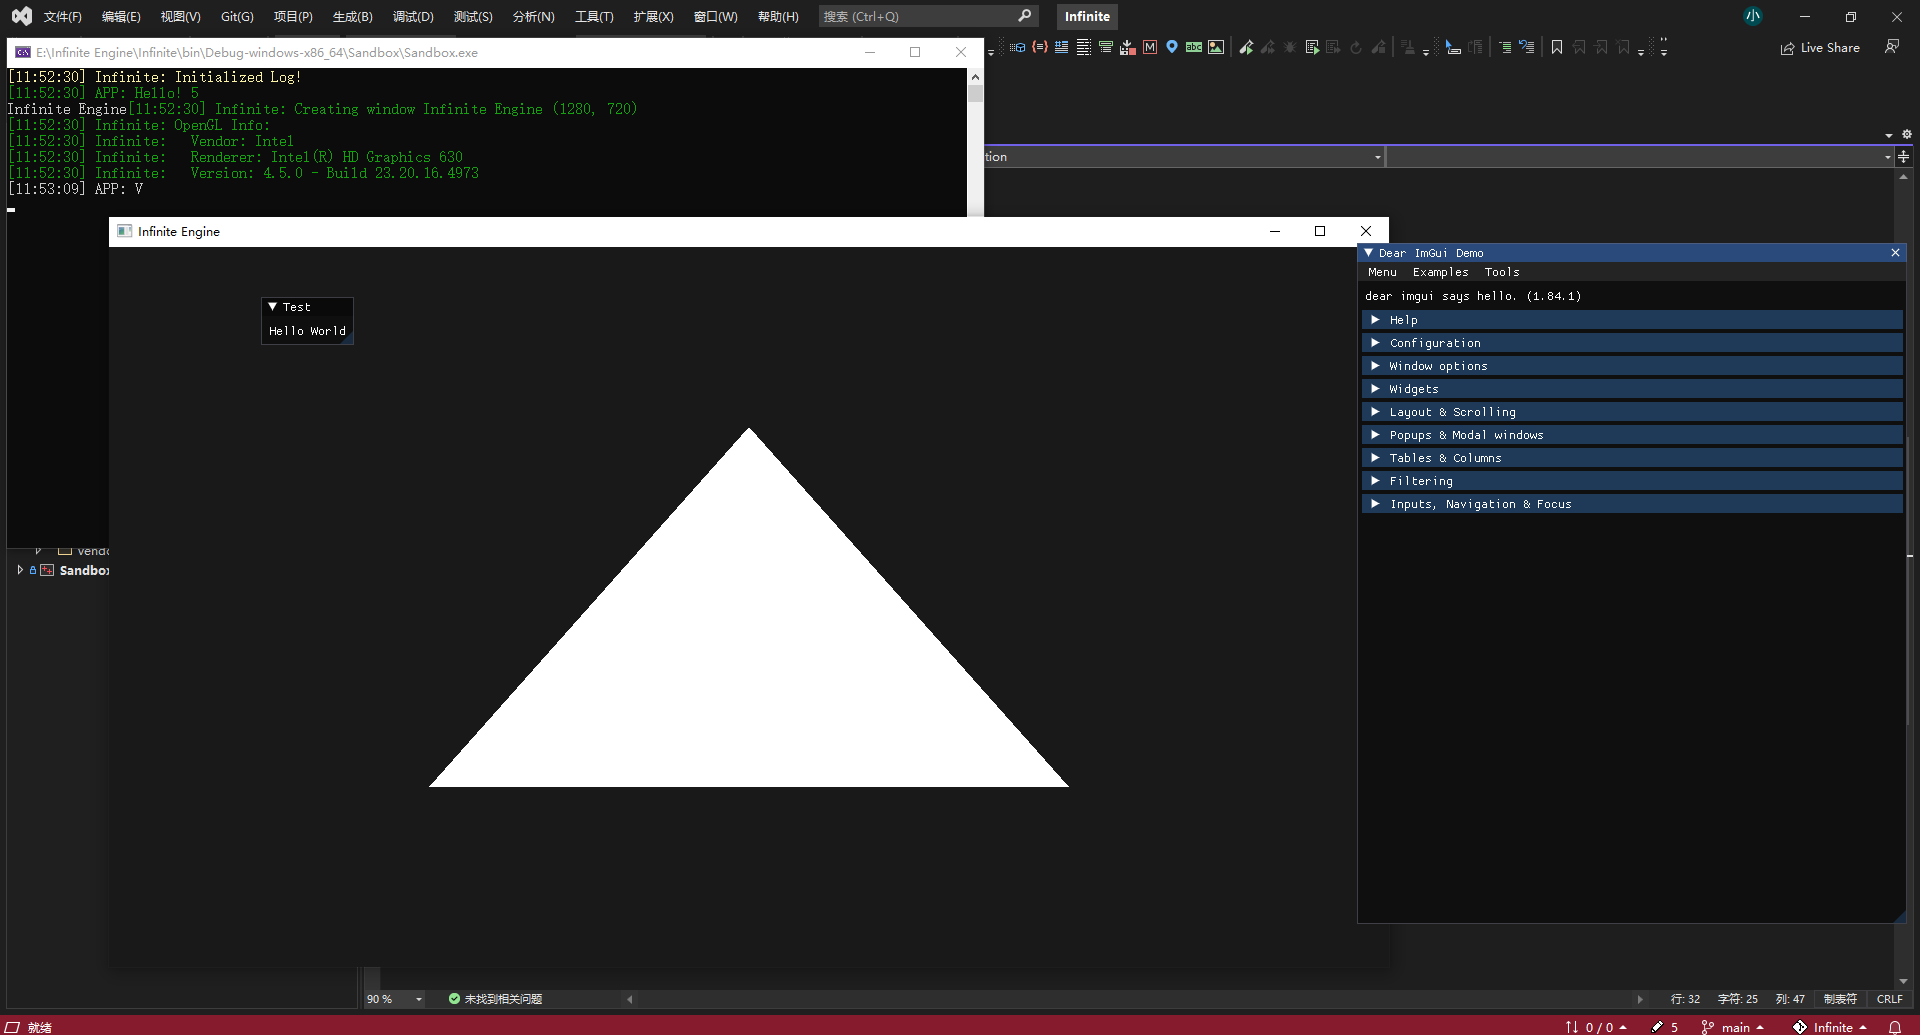1920x1035 pixels.
Task: Click the cursor-with-line toolbar icon
Action: coord(1453,47)
